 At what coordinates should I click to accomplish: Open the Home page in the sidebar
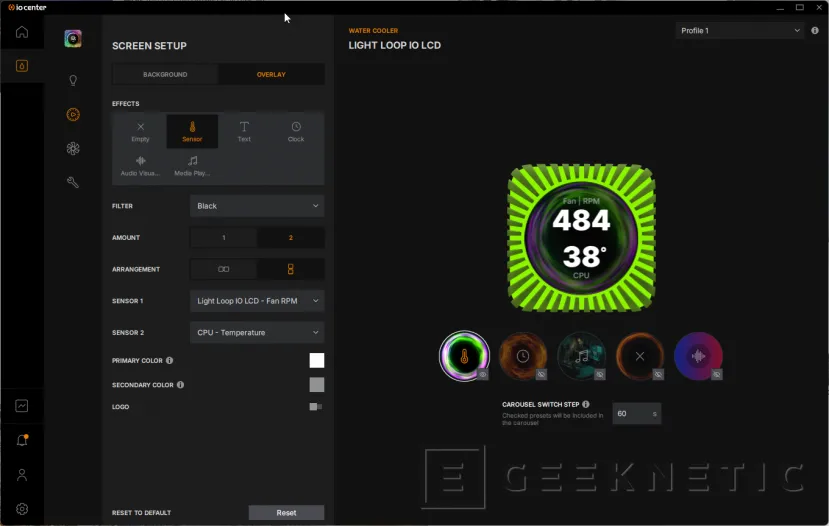tap(22, 32)
